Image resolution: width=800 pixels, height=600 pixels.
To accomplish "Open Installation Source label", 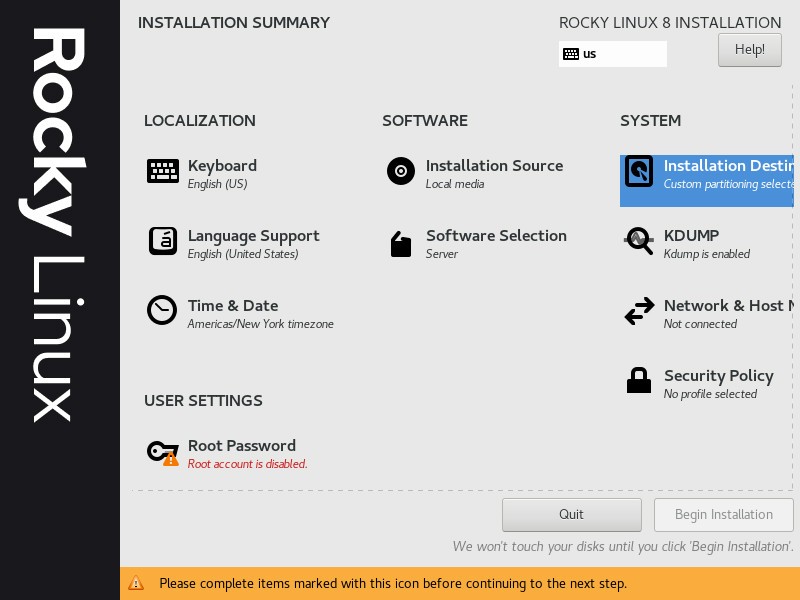I will click(494, 166).
